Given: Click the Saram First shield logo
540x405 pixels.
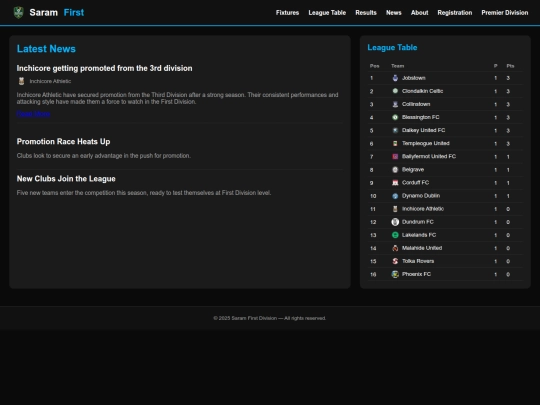Looking at the screenshot, I should tap(18, 12).
